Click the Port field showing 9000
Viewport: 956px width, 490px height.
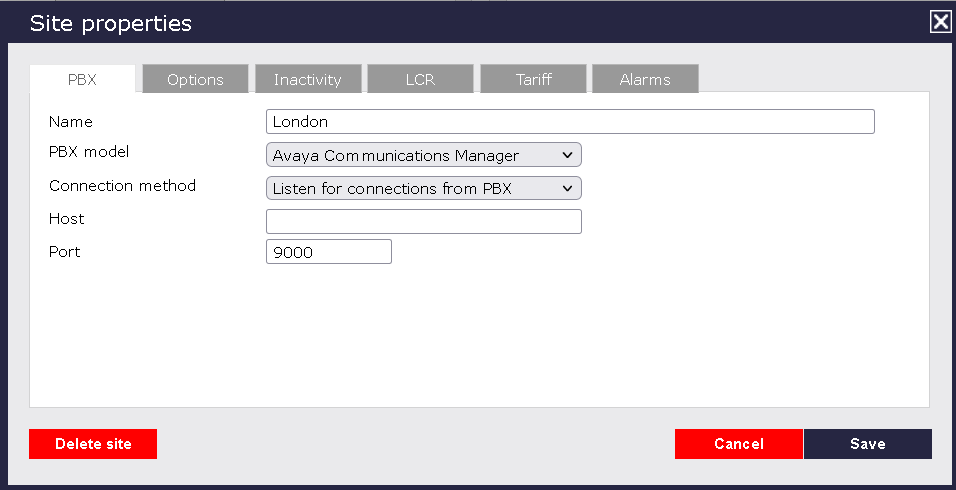[x=329, y=252]
